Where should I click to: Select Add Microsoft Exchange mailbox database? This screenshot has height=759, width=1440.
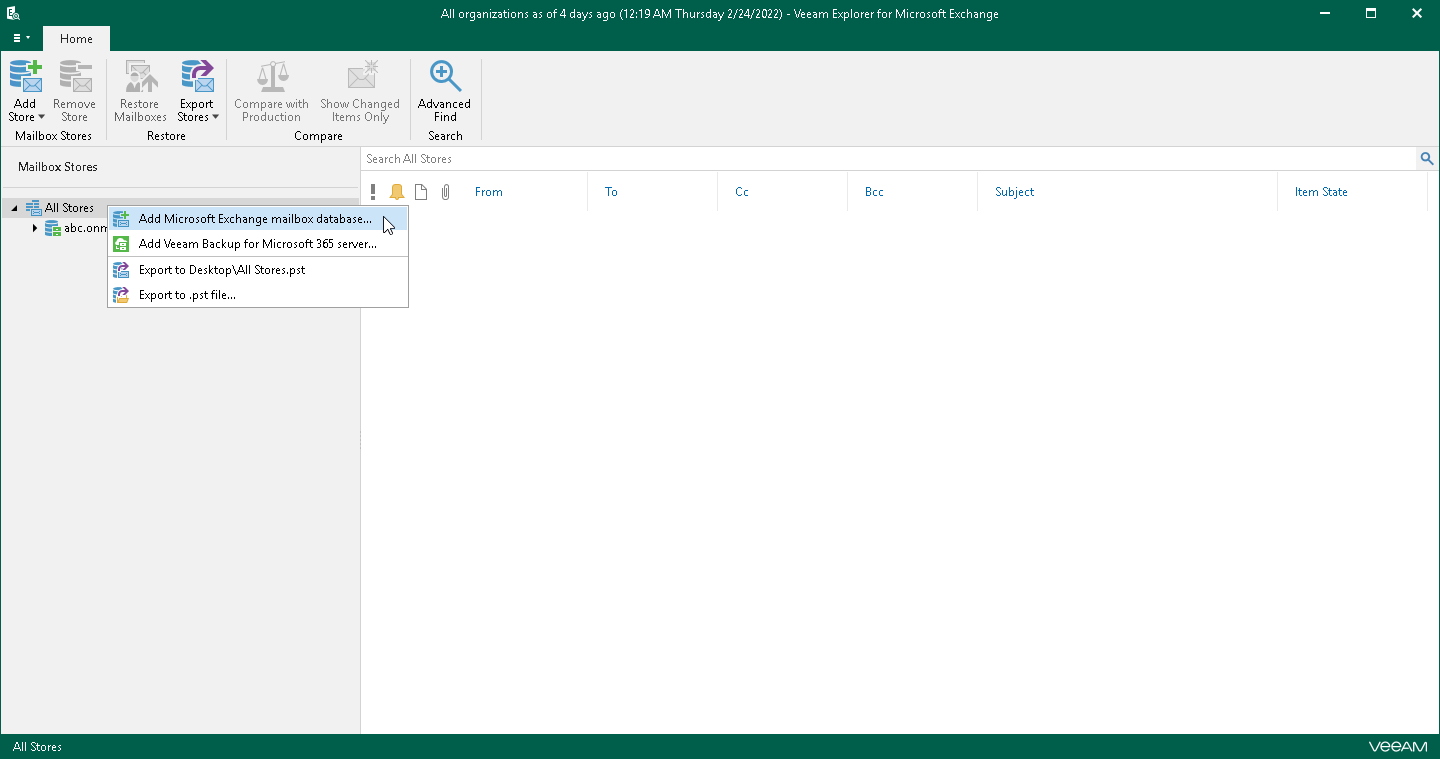pyautogui.click(x=258, y=219)
